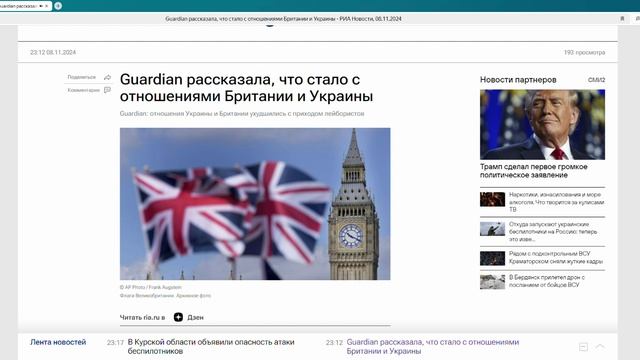Close the Guardian рассказала browser tab
640x360 pixels.
point(47,6)
